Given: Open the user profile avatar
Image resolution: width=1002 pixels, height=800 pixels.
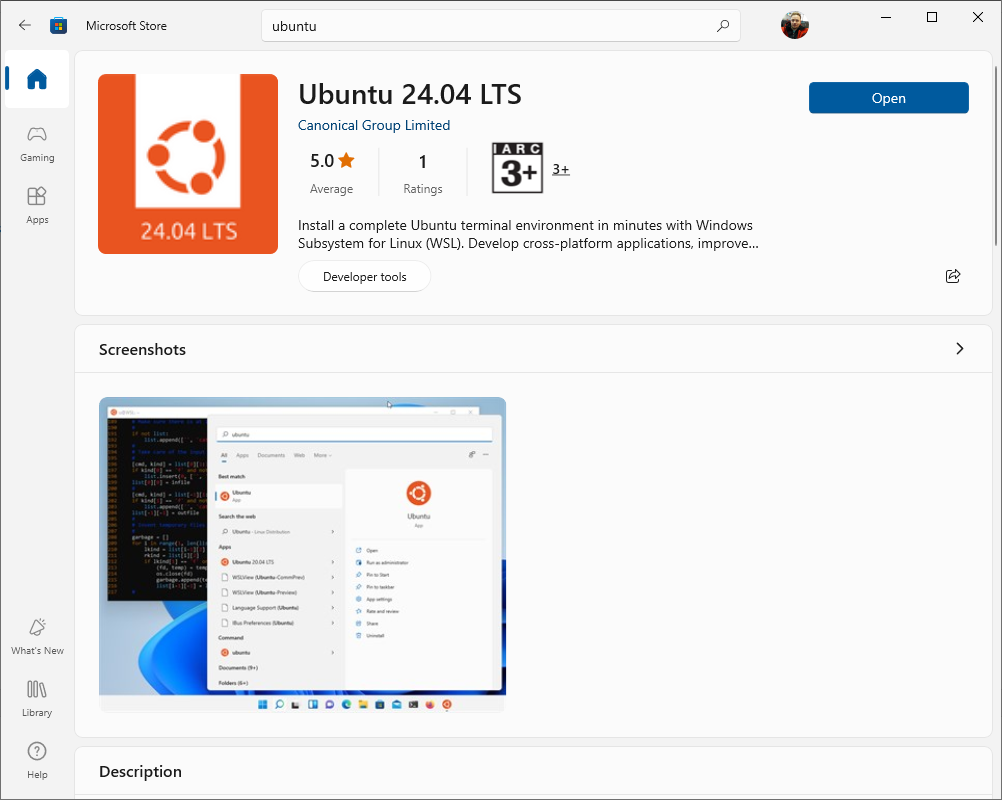Looking at the screenshot, I should pos(794,26).
